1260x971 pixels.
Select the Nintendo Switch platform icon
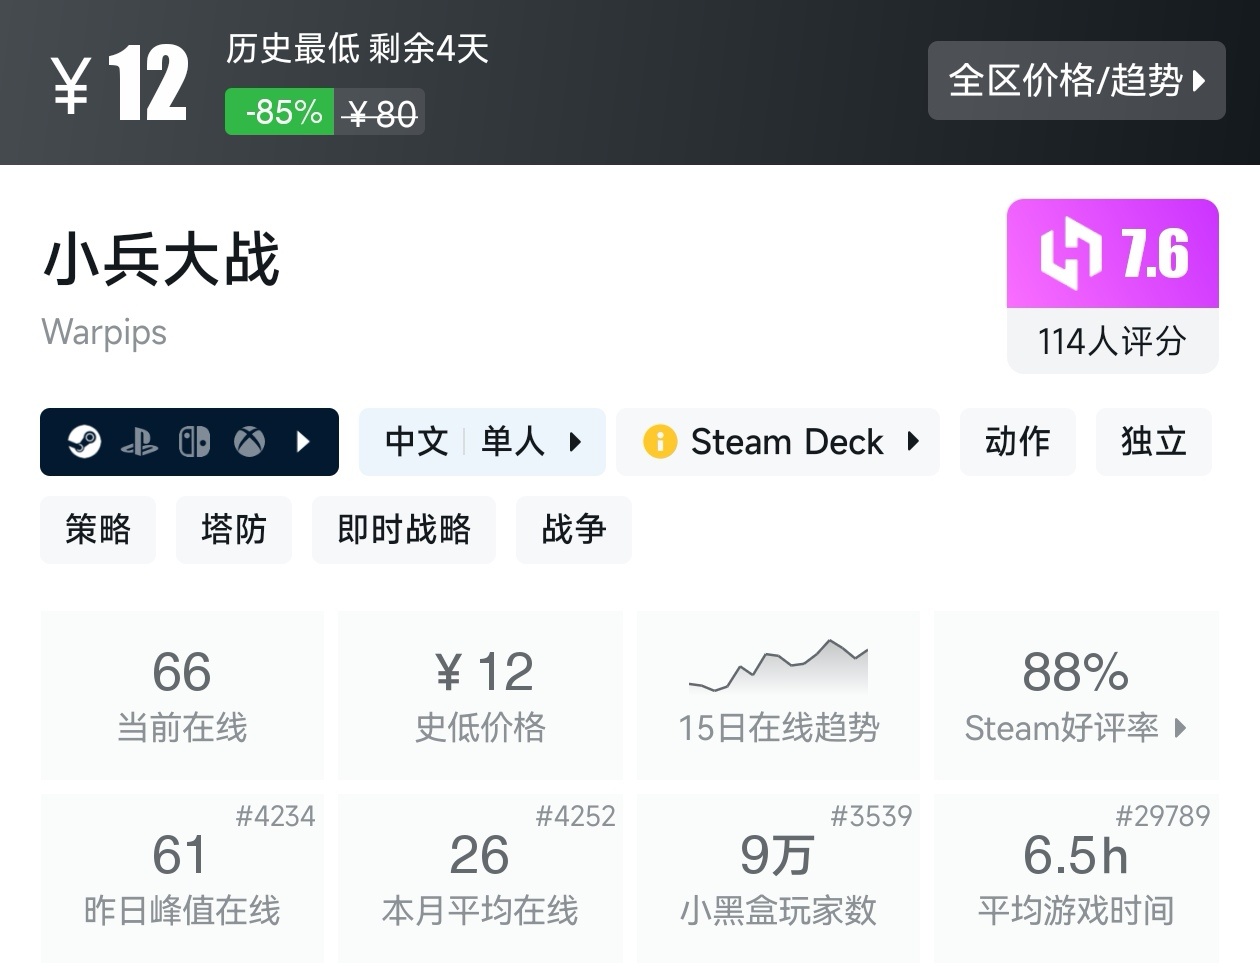pyautogui.click(x=194, y=441)
